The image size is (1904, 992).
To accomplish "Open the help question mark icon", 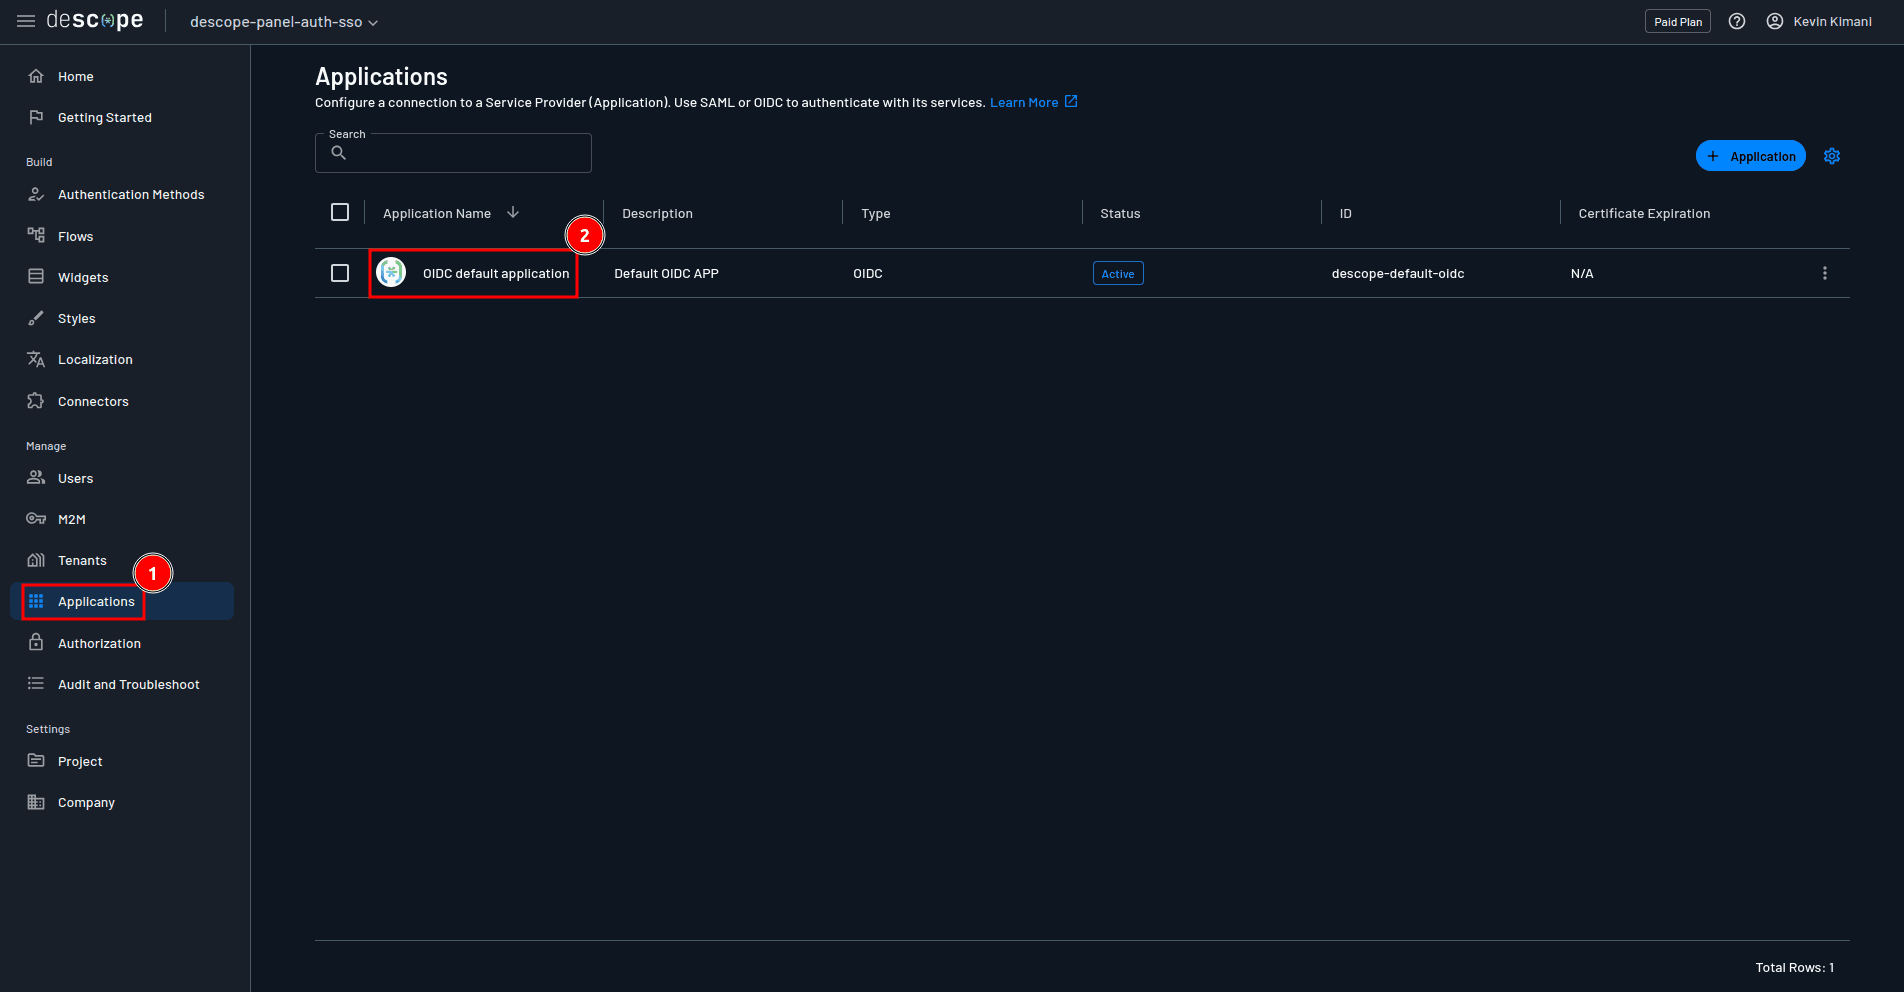I will point(1737,21).
